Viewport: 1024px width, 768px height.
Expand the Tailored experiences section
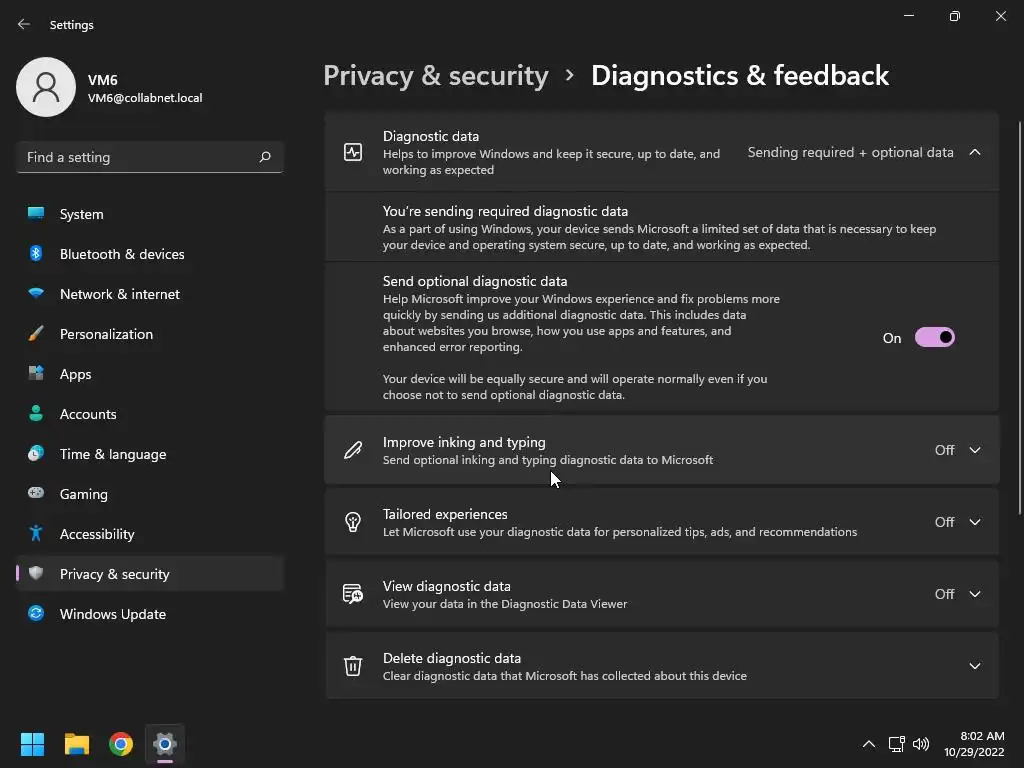975,522
